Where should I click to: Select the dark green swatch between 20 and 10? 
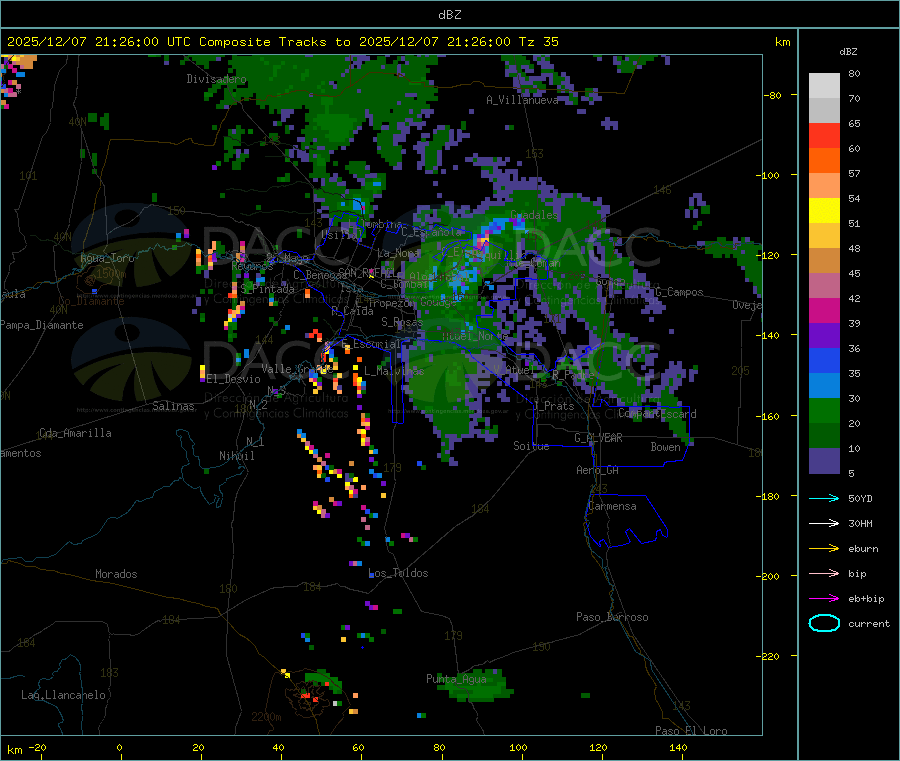[824, 436]
